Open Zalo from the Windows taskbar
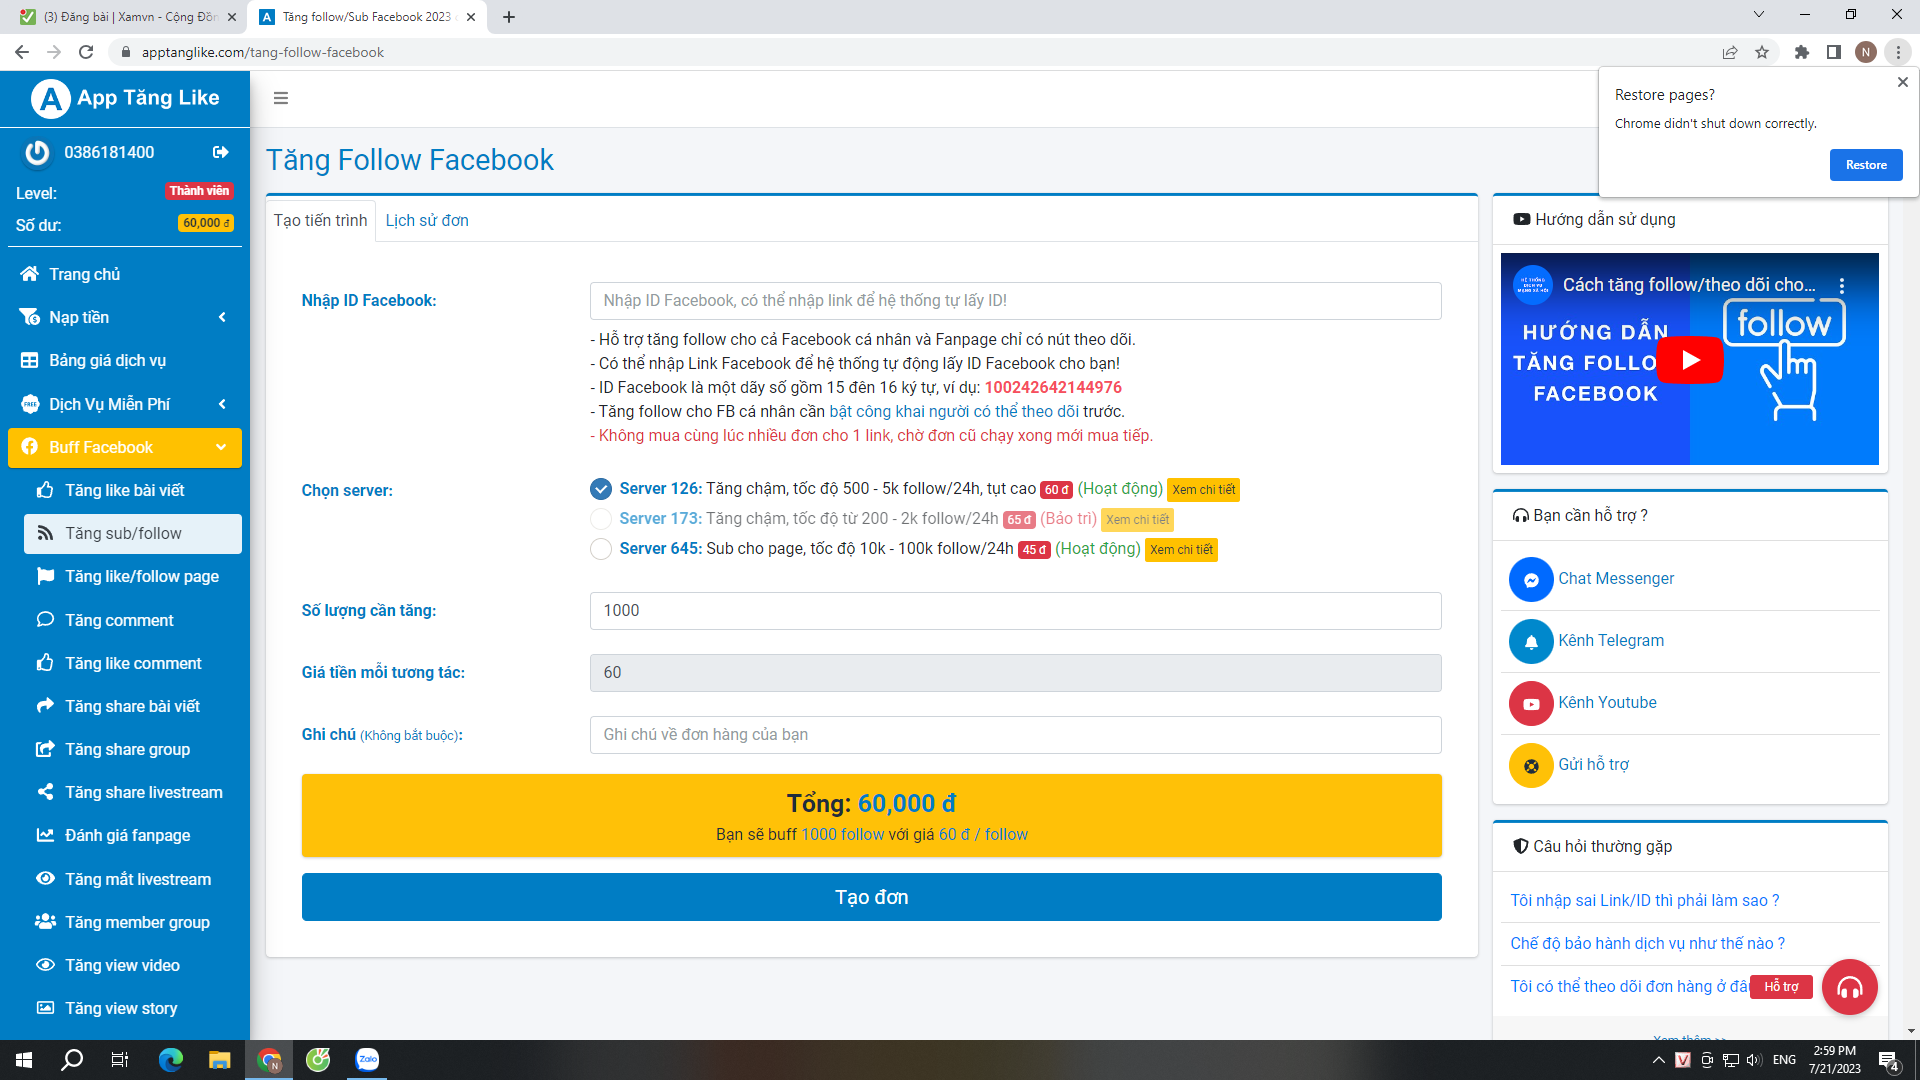This screenshot has width=1920, height=1080. (x=367, y=1059)
